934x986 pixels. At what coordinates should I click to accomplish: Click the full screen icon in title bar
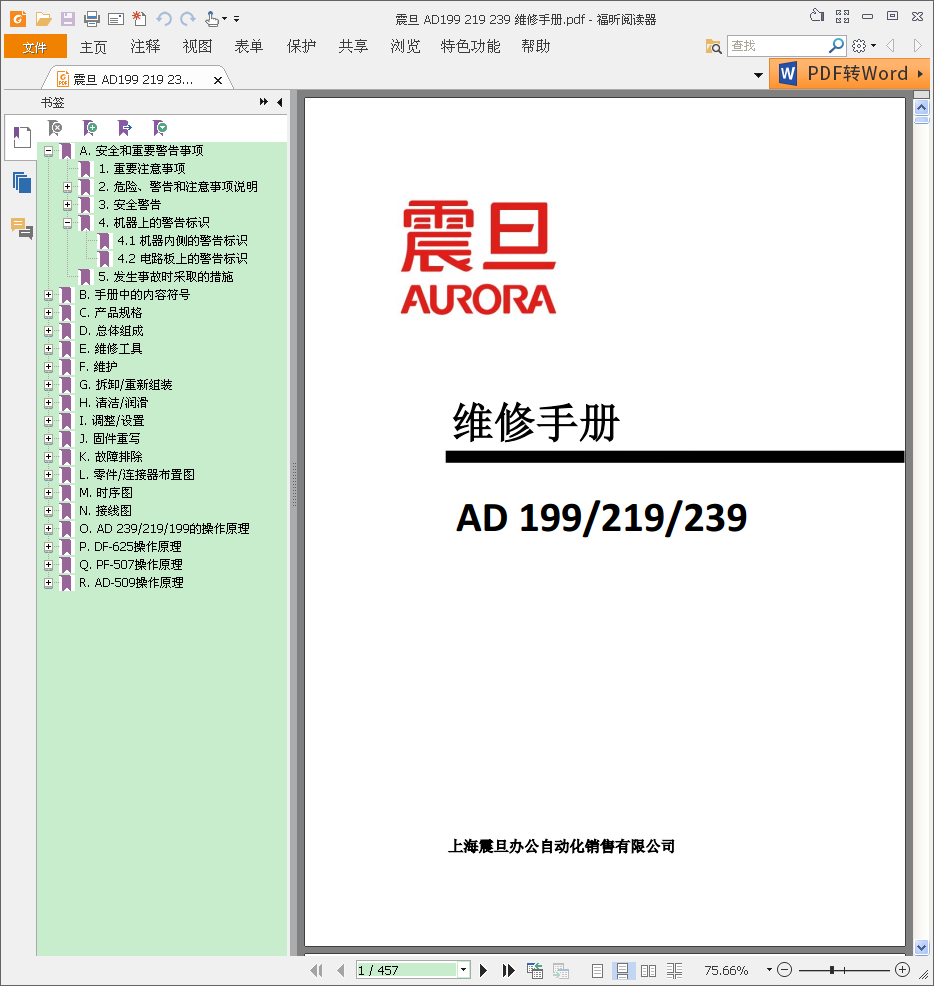click(842, 16)
